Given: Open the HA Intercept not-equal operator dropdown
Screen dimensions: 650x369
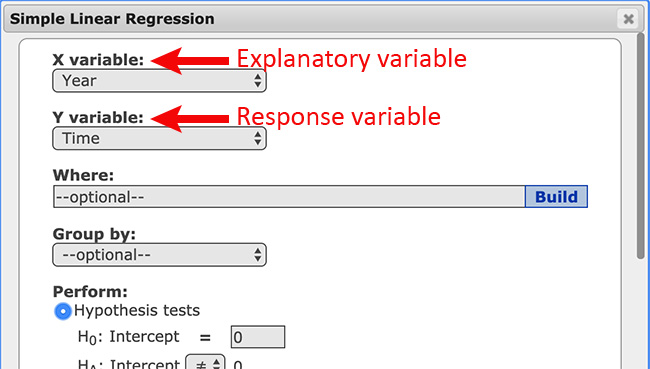Looking at the screenshot, I should click(206, 363).
